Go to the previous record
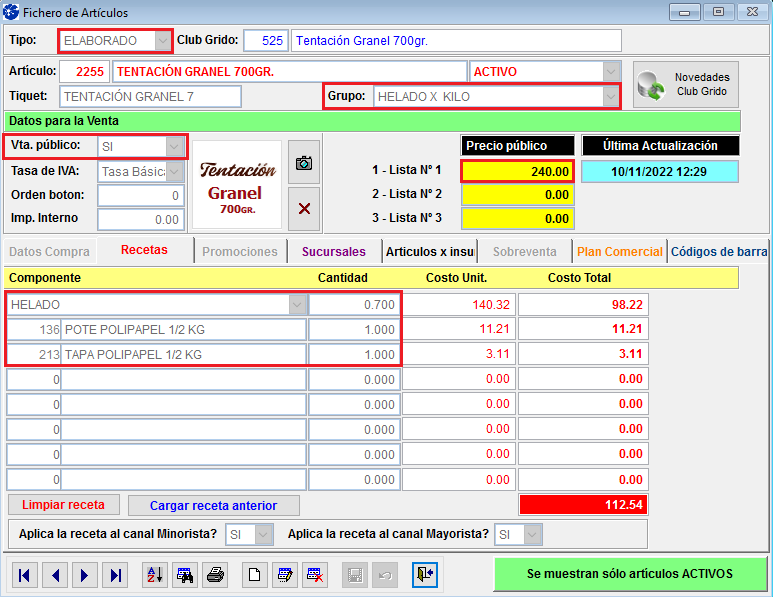Viewport: 773px width, 597px height. coord(55,575)
